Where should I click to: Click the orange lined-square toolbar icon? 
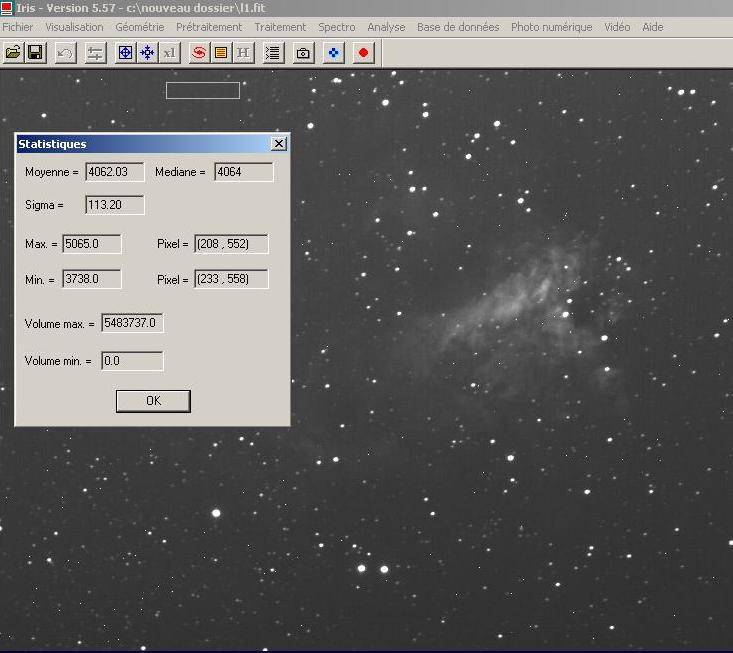(x=221, y=52)
